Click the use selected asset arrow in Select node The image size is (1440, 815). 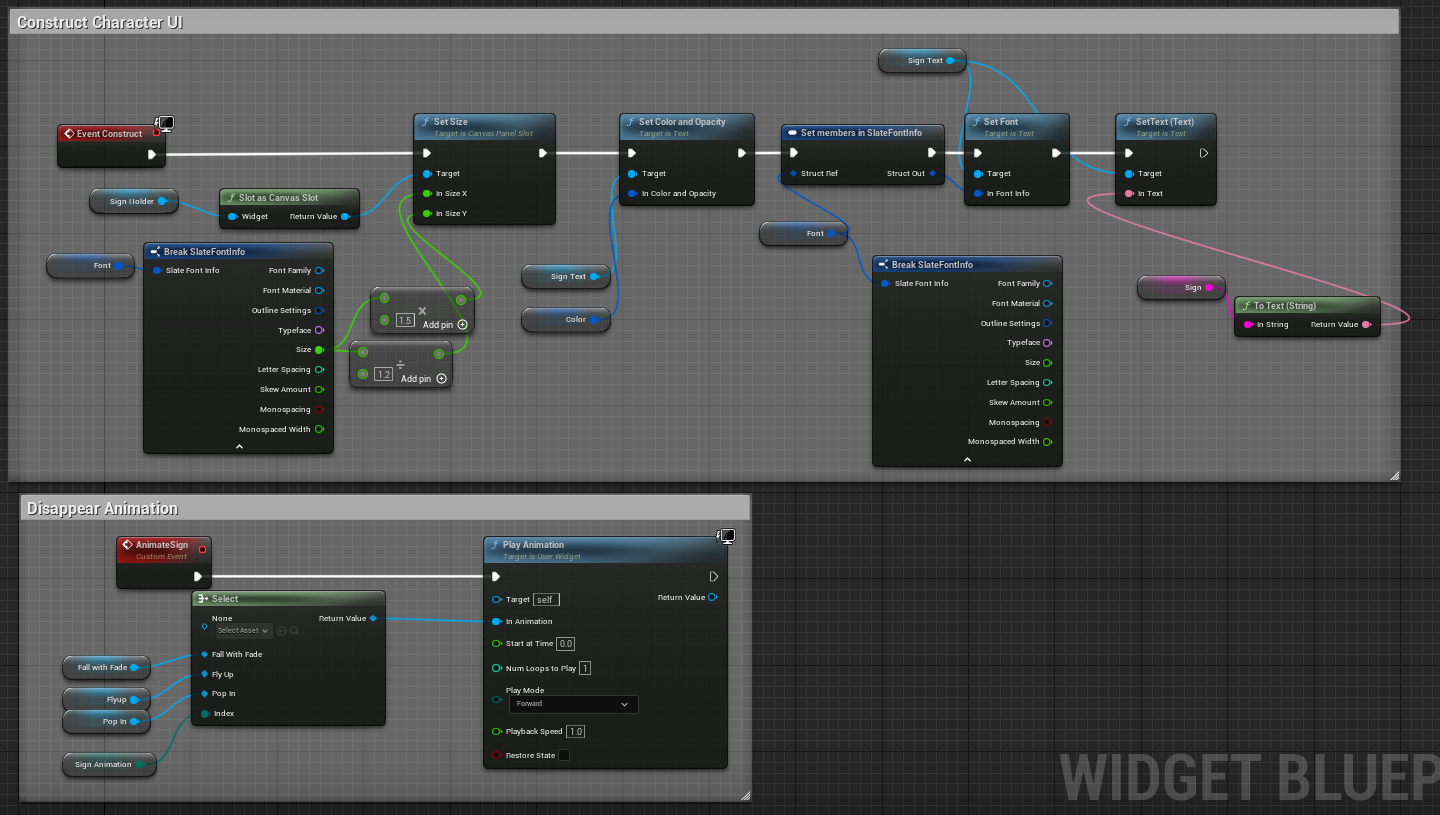tap(282, 631)
